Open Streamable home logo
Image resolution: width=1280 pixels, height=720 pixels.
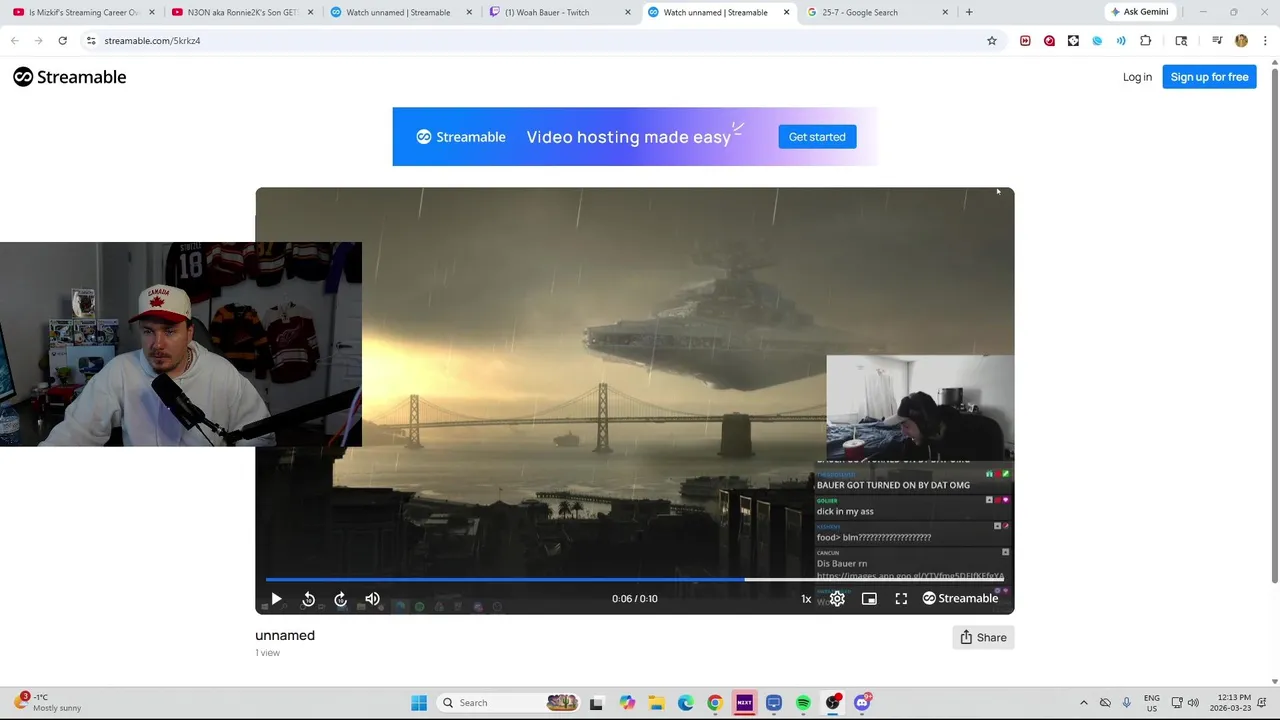point(70,77)
